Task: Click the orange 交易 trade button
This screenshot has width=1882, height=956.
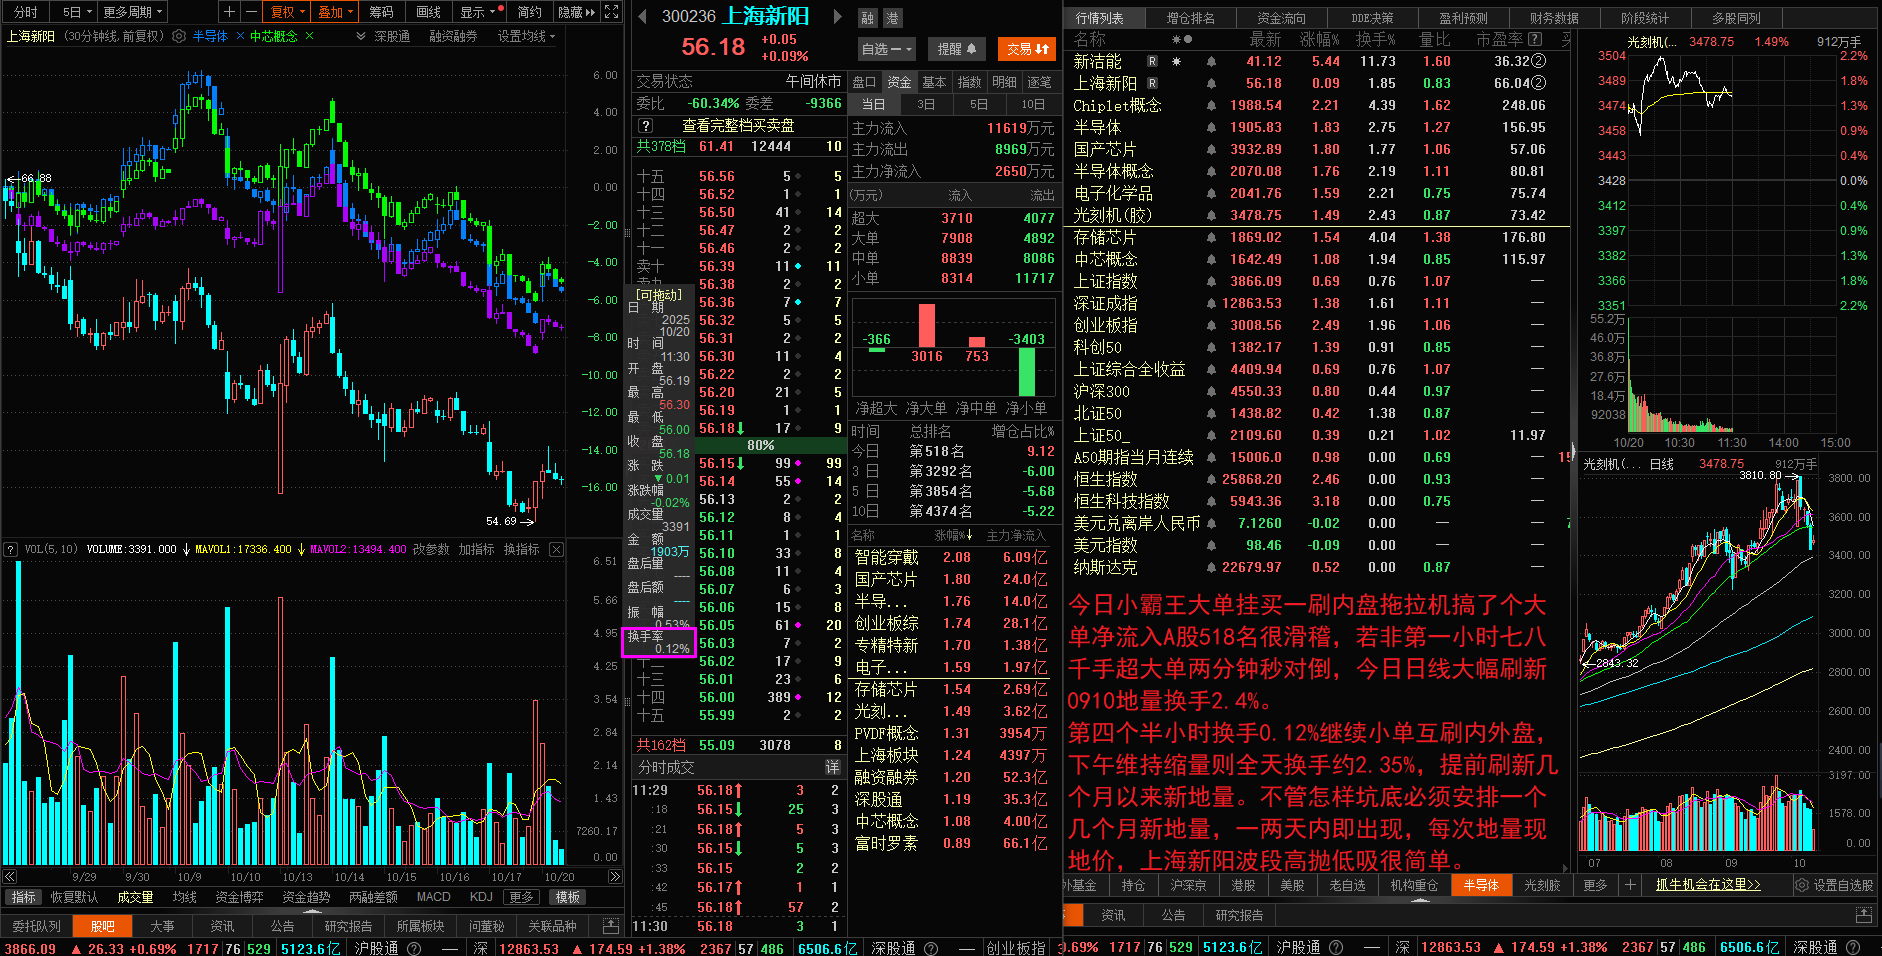Action: click(x=1027, y=49)
